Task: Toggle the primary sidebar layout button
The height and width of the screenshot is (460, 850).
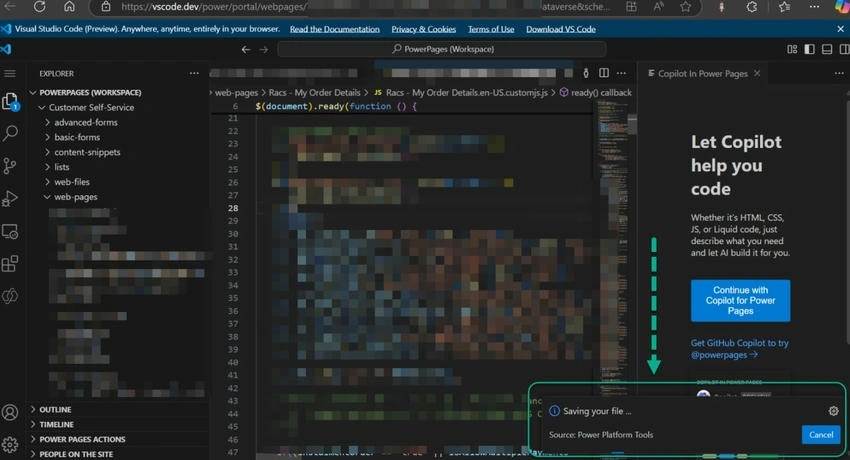Action: tap(809, 49)
